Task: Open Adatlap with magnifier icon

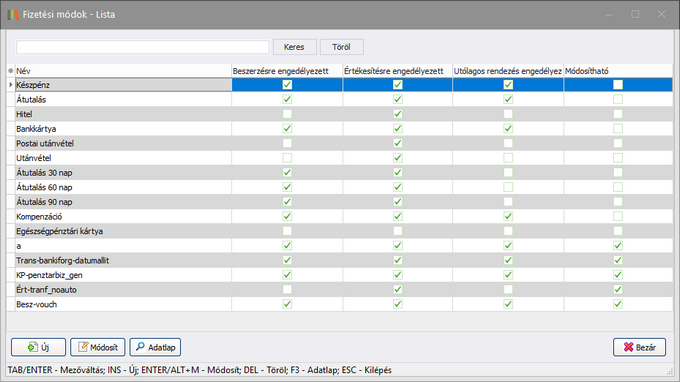Action: point(155,347)
